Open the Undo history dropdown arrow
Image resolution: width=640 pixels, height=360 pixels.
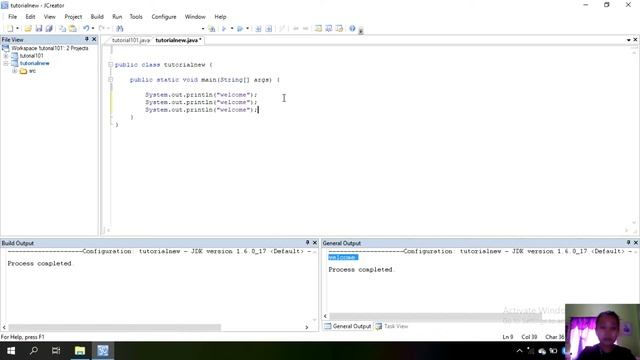point(93,29)
